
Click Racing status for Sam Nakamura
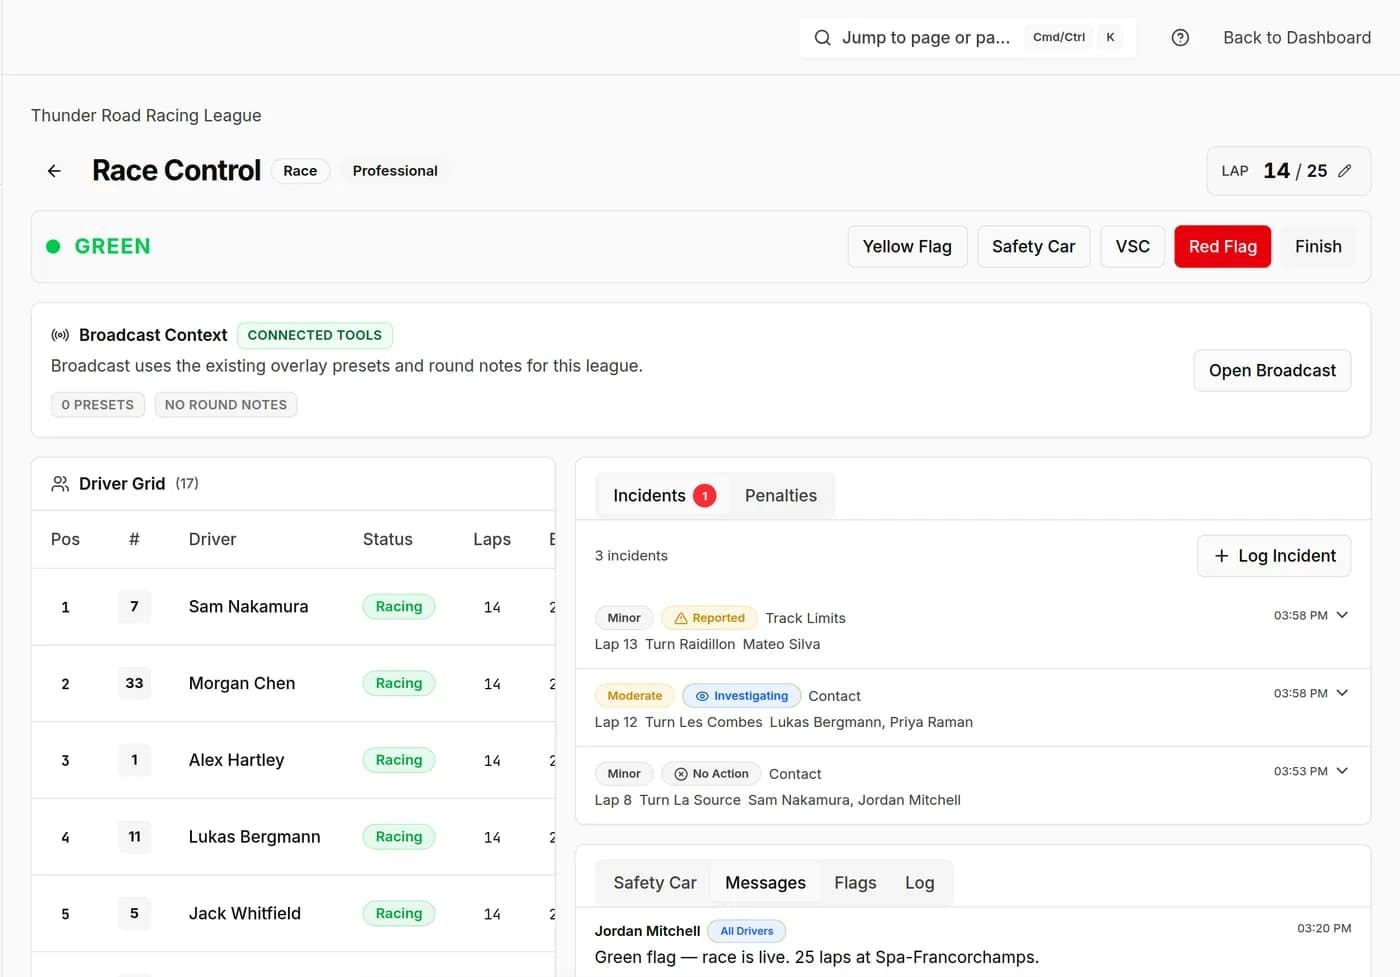point(399,607)
